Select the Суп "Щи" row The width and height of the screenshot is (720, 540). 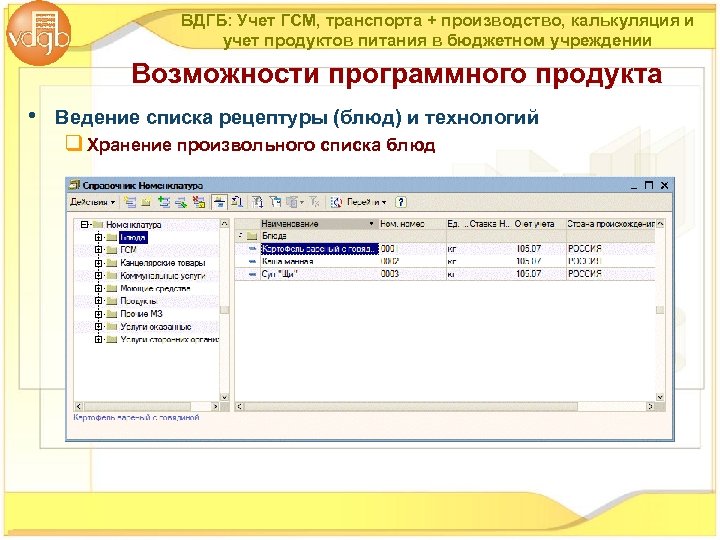coord(445,274)
